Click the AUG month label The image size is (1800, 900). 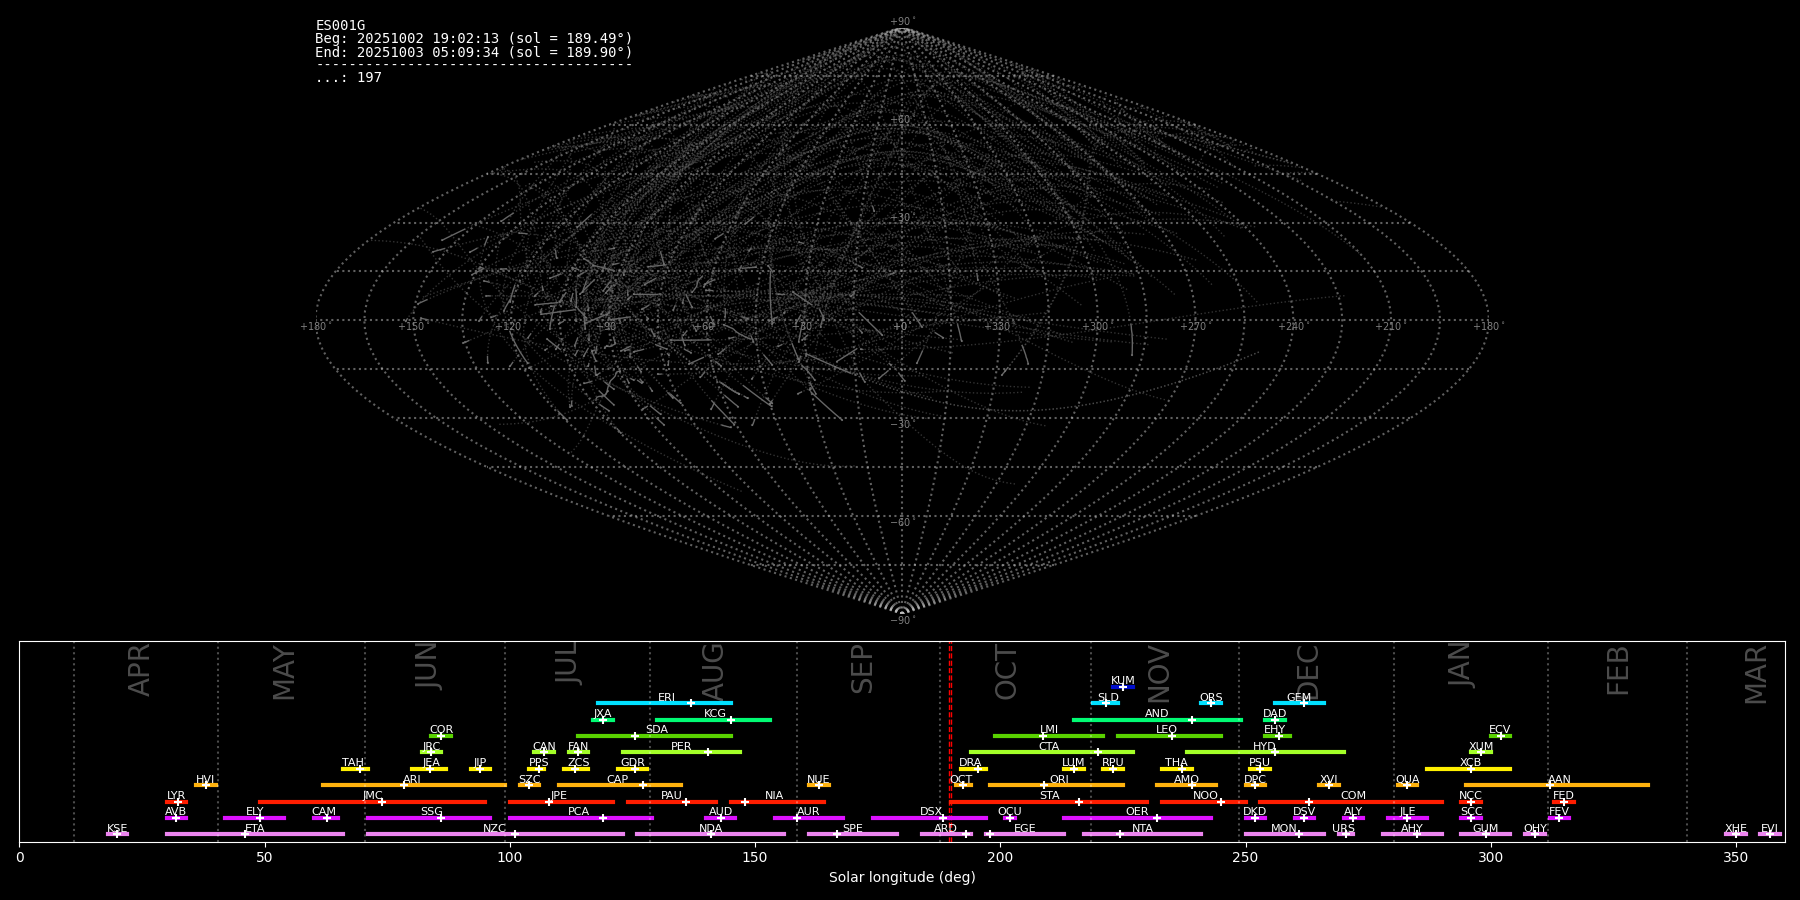coord(713,670)
